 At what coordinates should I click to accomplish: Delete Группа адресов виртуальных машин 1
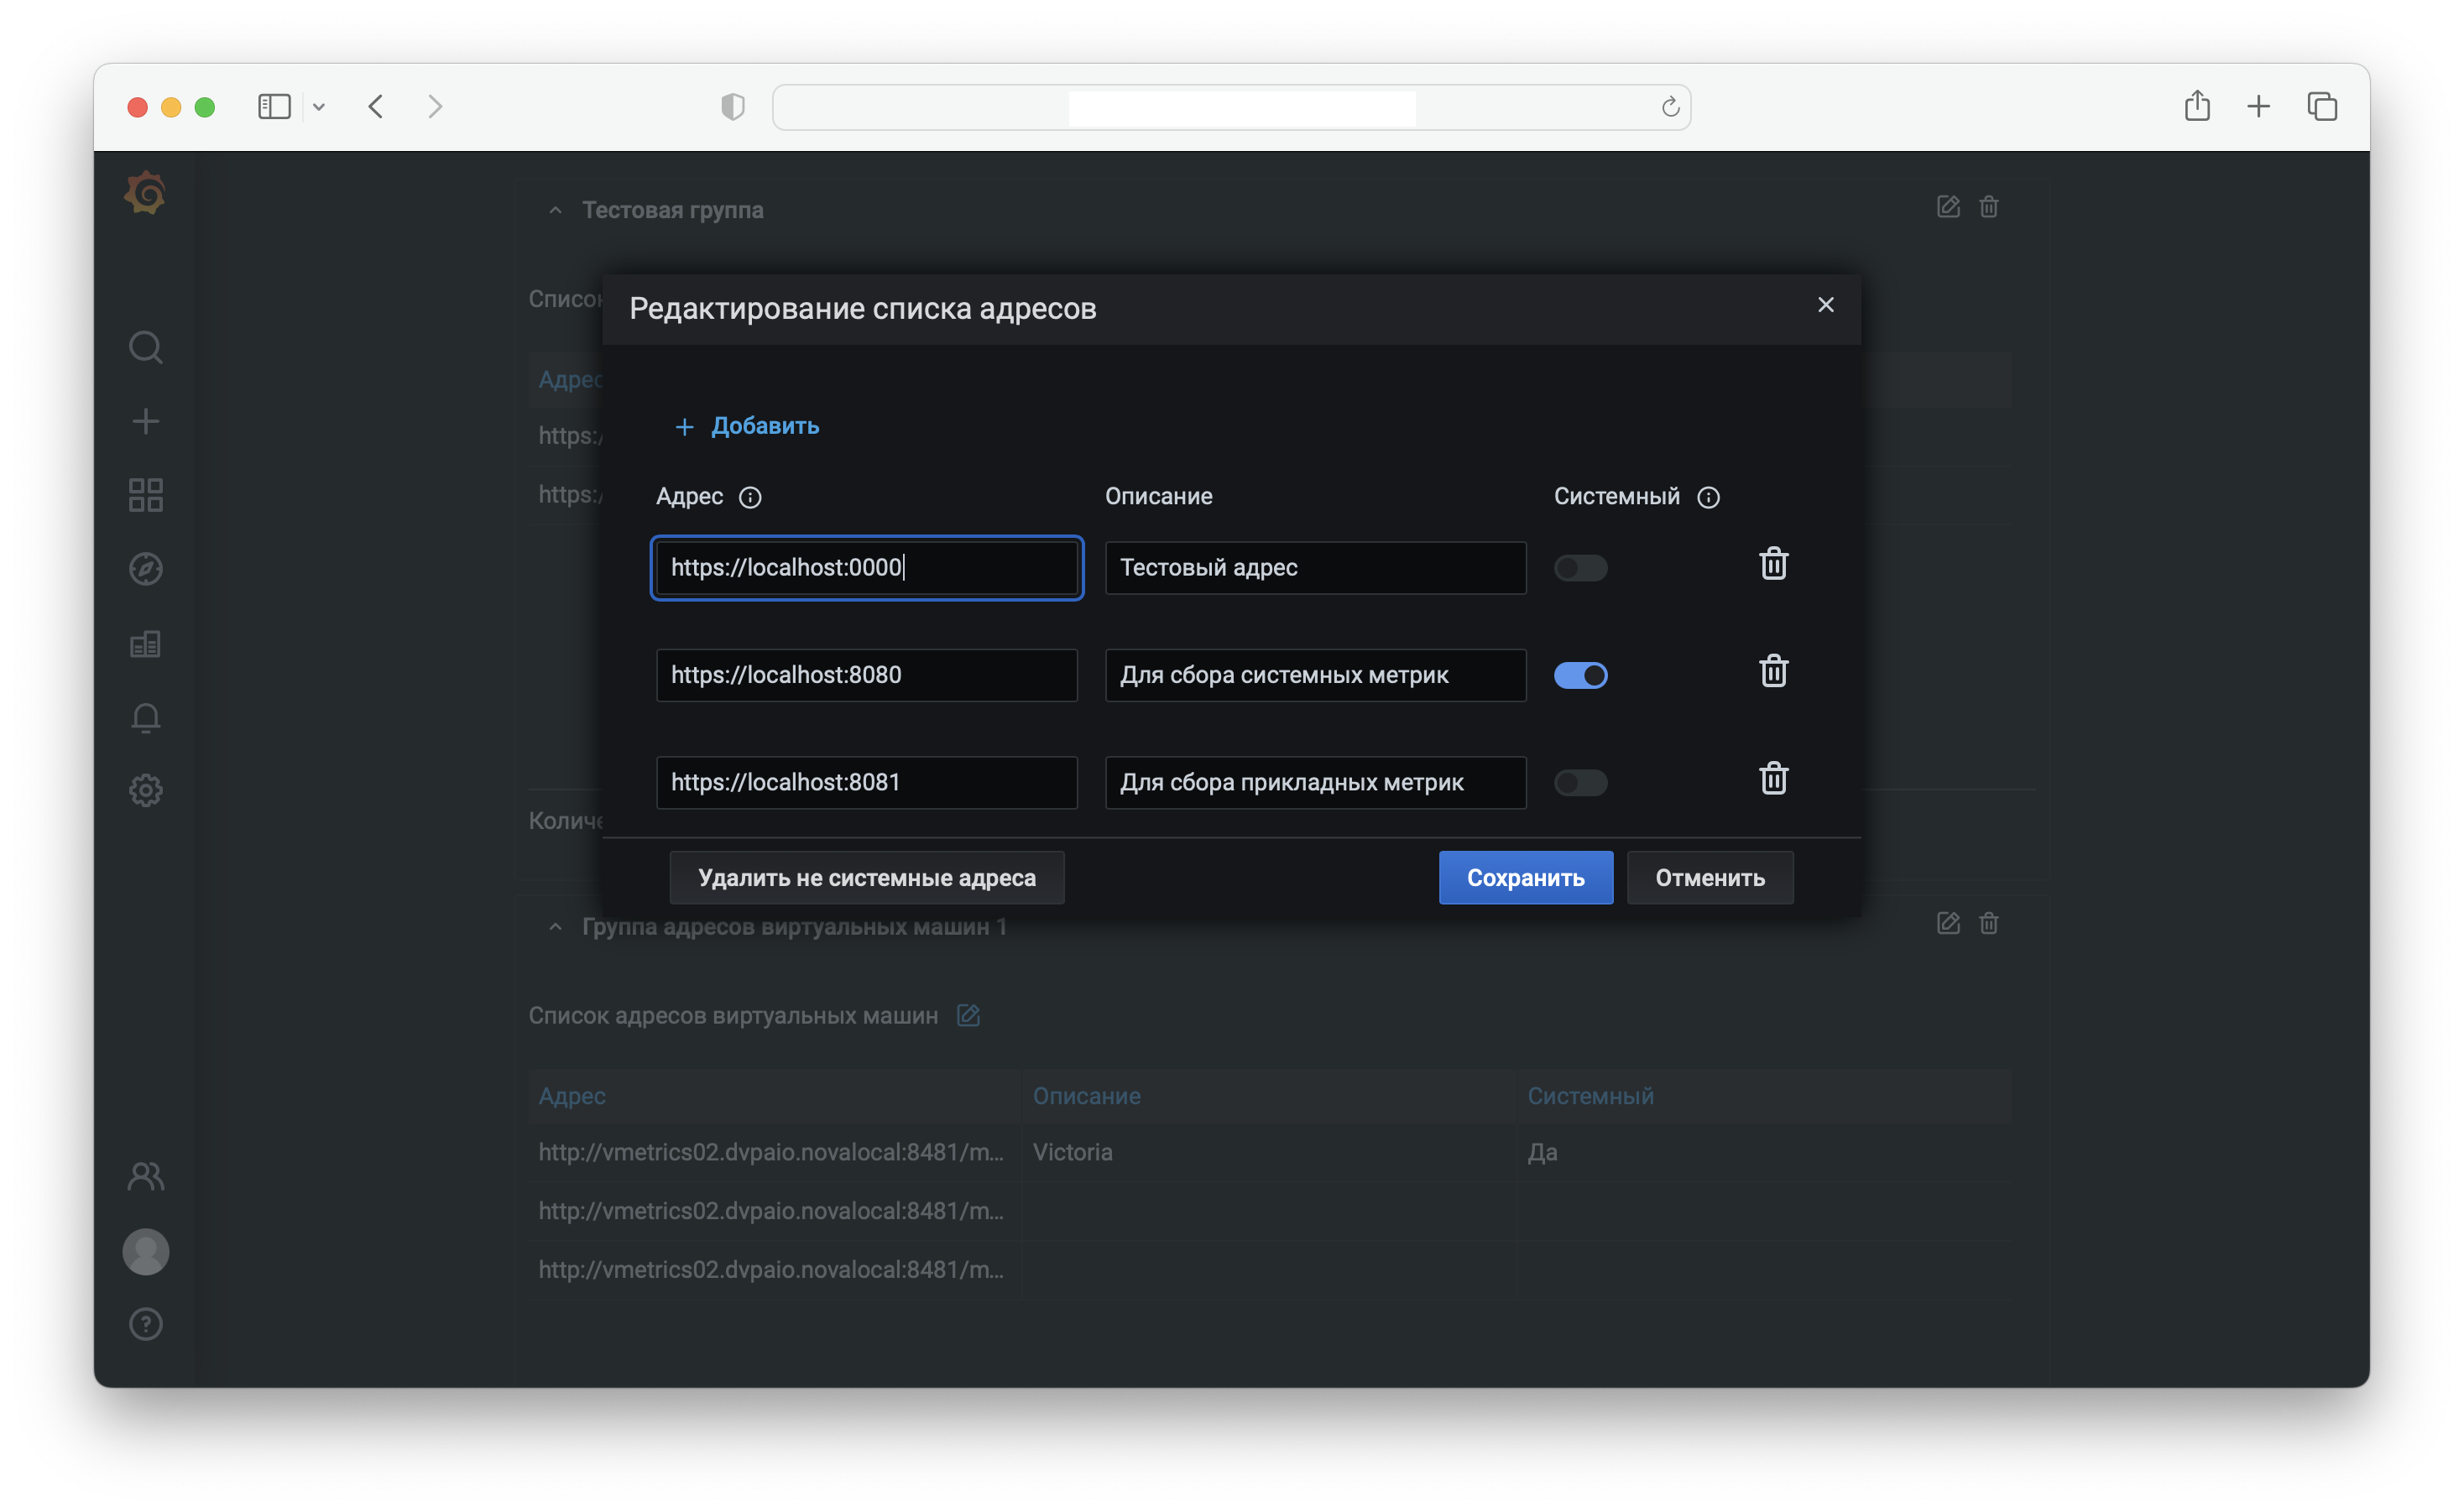[1988, 923]
